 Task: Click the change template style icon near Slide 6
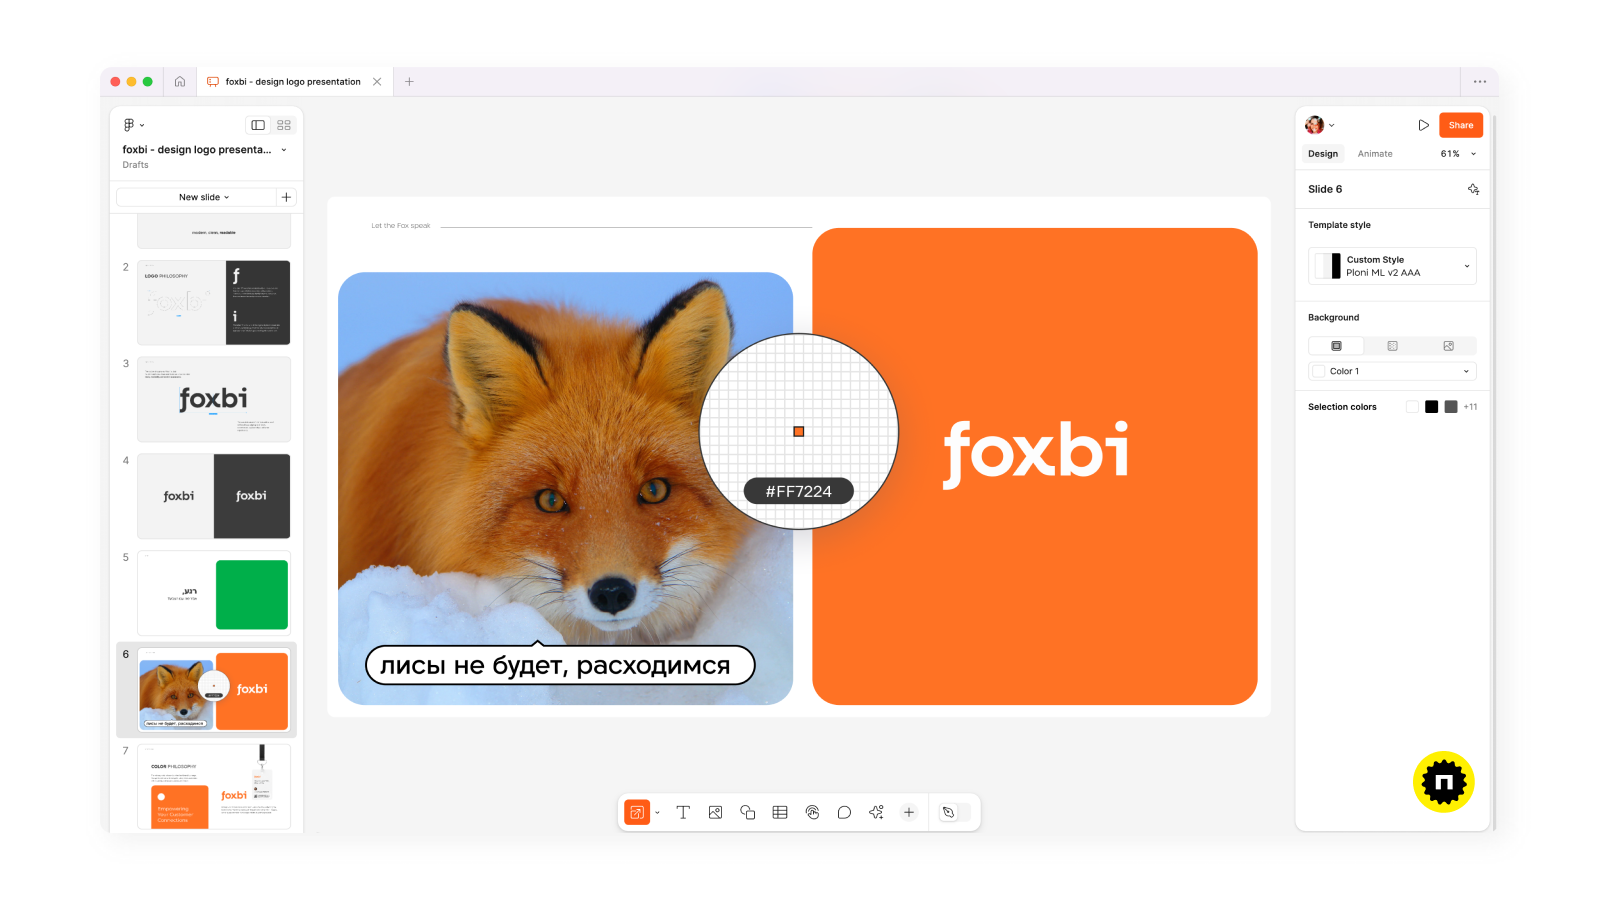(x=1473, y=189)
